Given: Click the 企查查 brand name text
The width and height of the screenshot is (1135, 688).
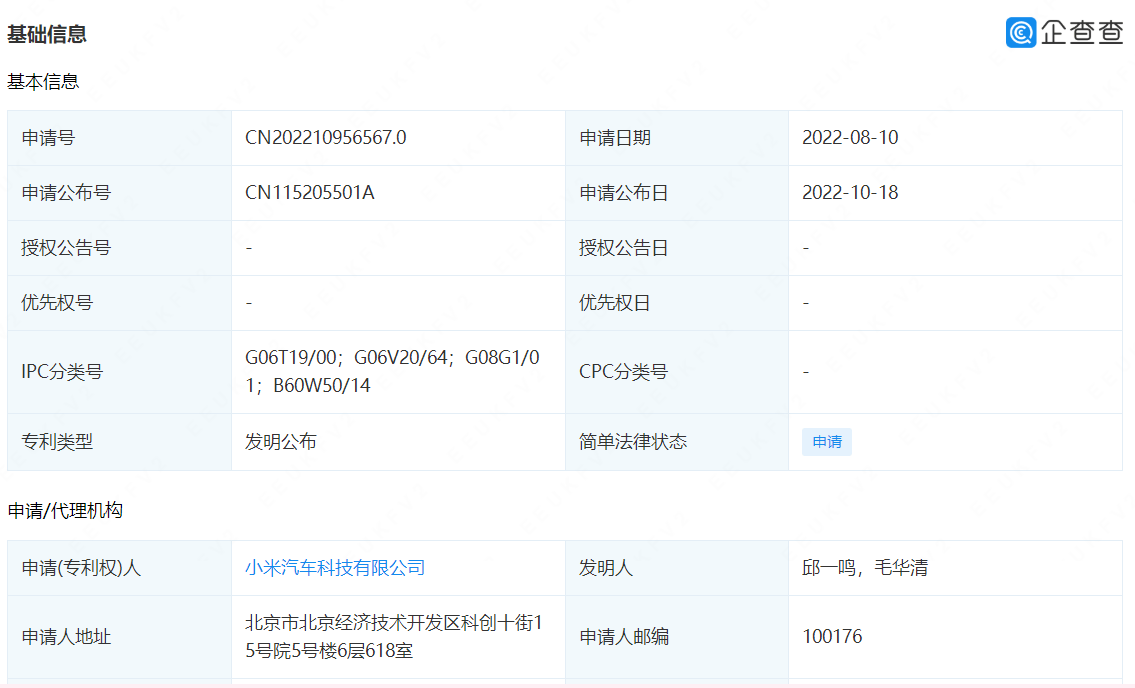Looking at the screenshot, I should pos(1083,33).
